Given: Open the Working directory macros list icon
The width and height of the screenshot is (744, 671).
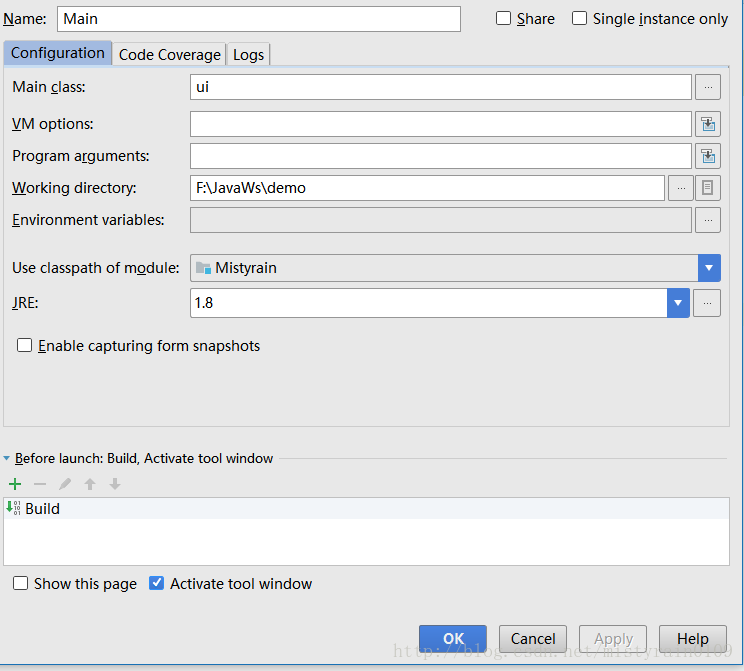Looking at the screenshot, I should coord(707,188).
